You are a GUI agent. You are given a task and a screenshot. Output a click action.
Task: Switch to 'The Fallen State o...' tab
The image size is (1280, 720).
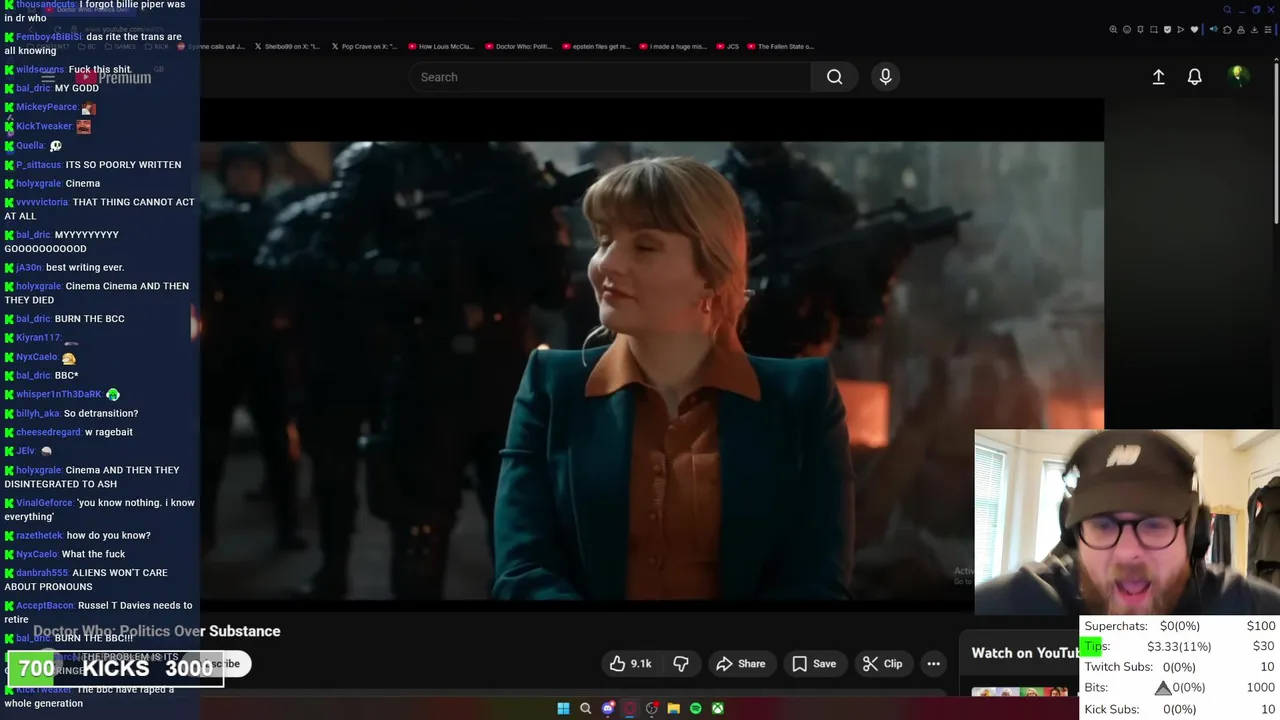click(782, 46)
